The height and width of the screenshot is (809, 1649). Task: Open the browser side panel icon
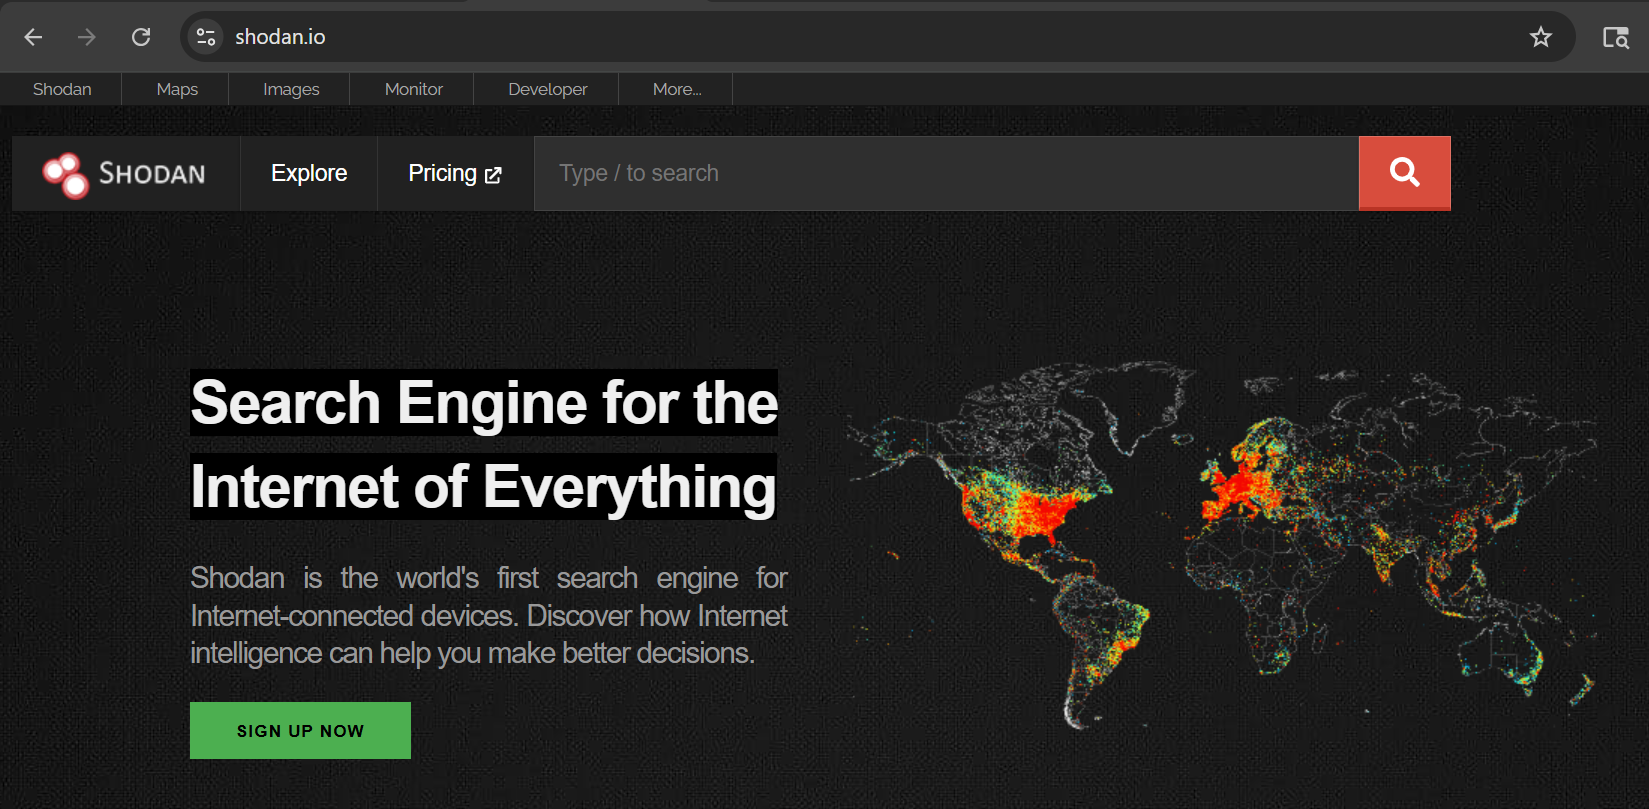1616,37
